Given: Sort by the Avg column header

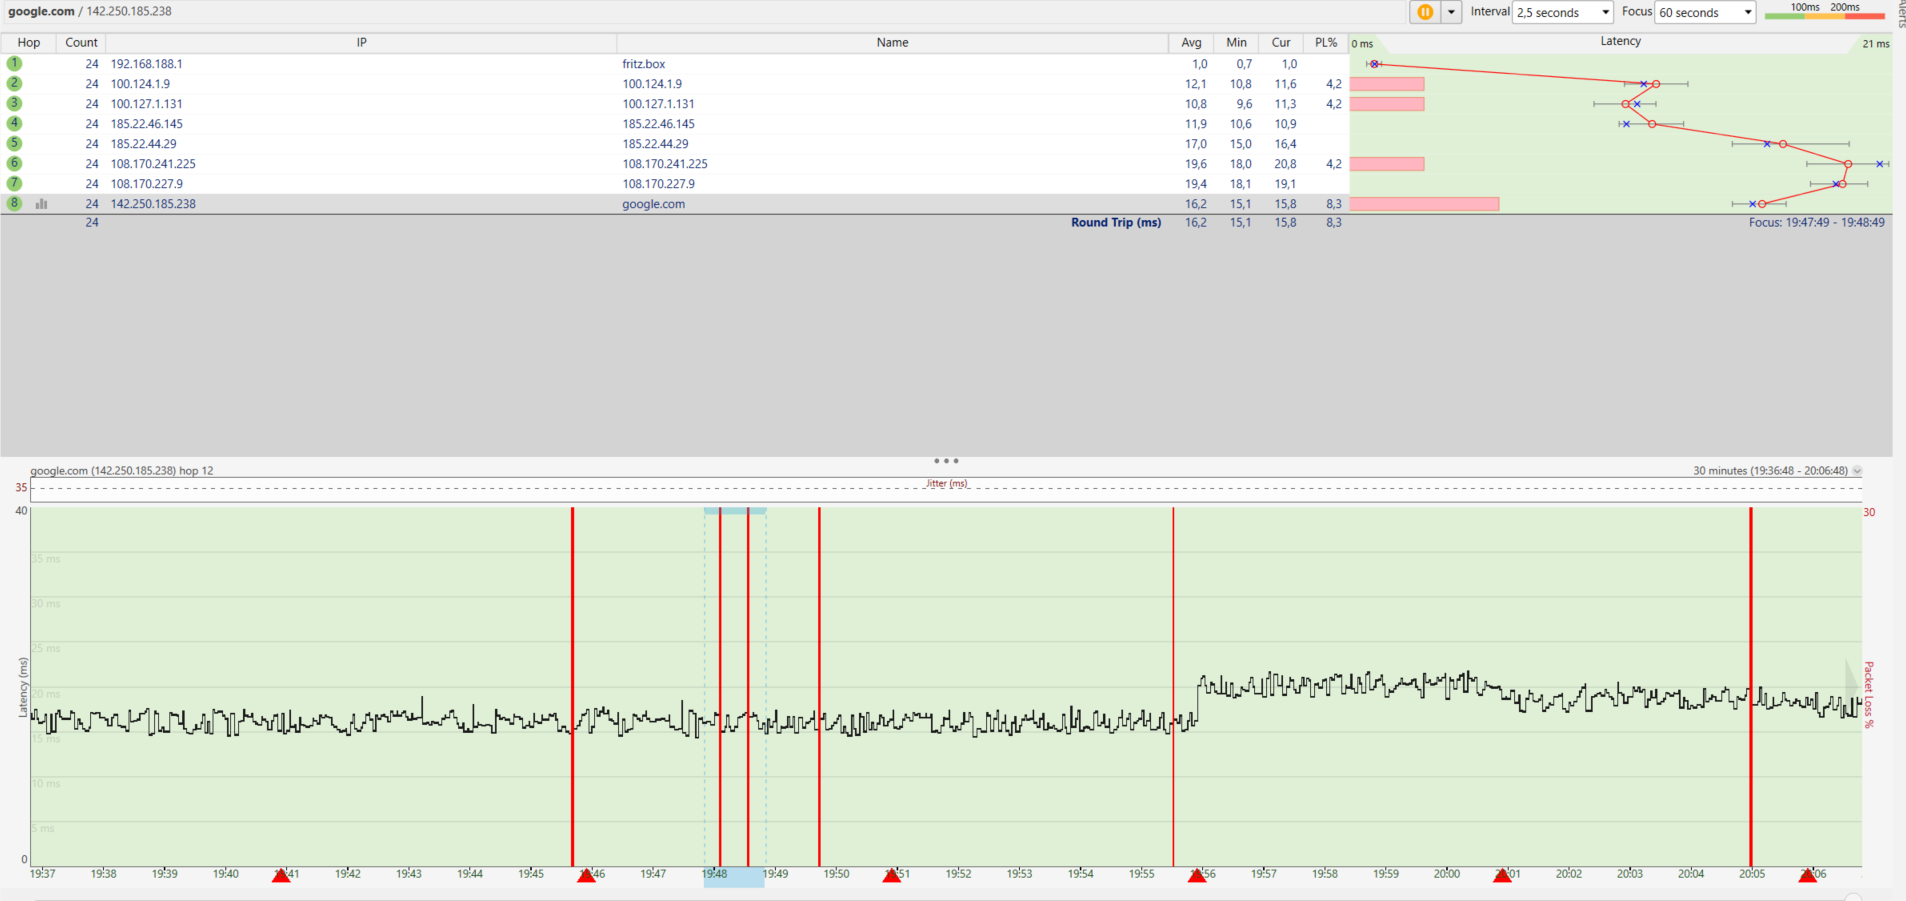Looking at the screenshot, I should point(1191,43).
